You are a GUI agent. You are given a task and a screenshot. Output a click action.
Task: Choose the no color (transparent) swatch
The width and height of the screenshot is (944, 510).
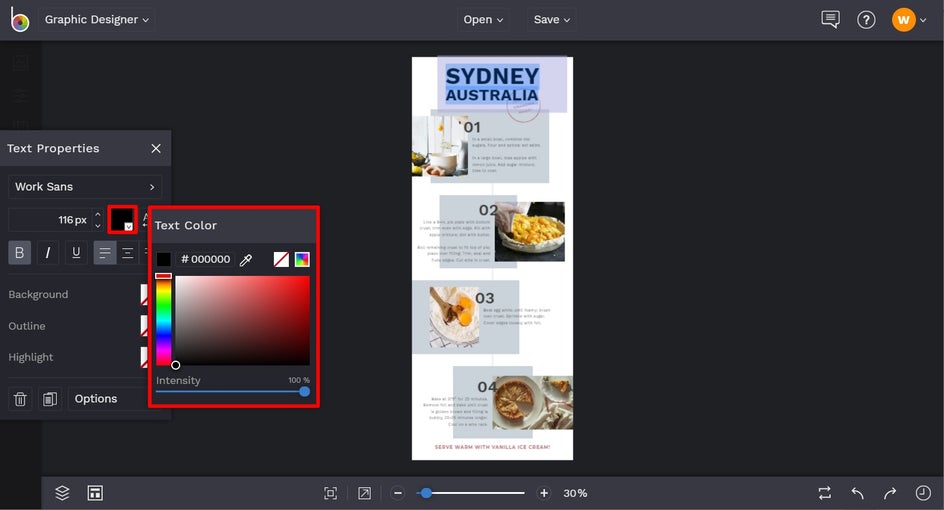pos(281,260)
